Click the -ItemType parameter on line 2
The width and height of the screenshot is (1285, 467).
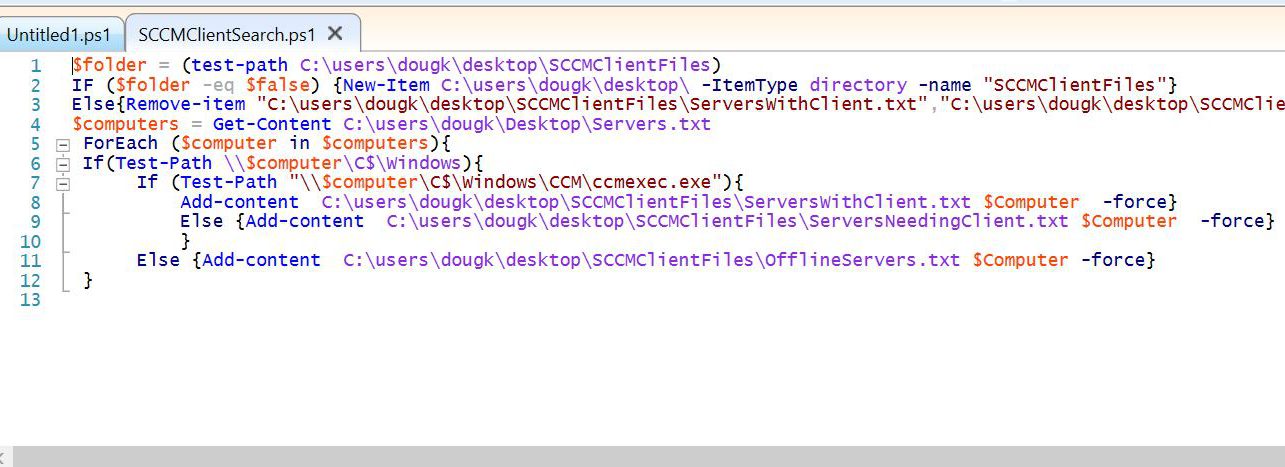(749, 85)
